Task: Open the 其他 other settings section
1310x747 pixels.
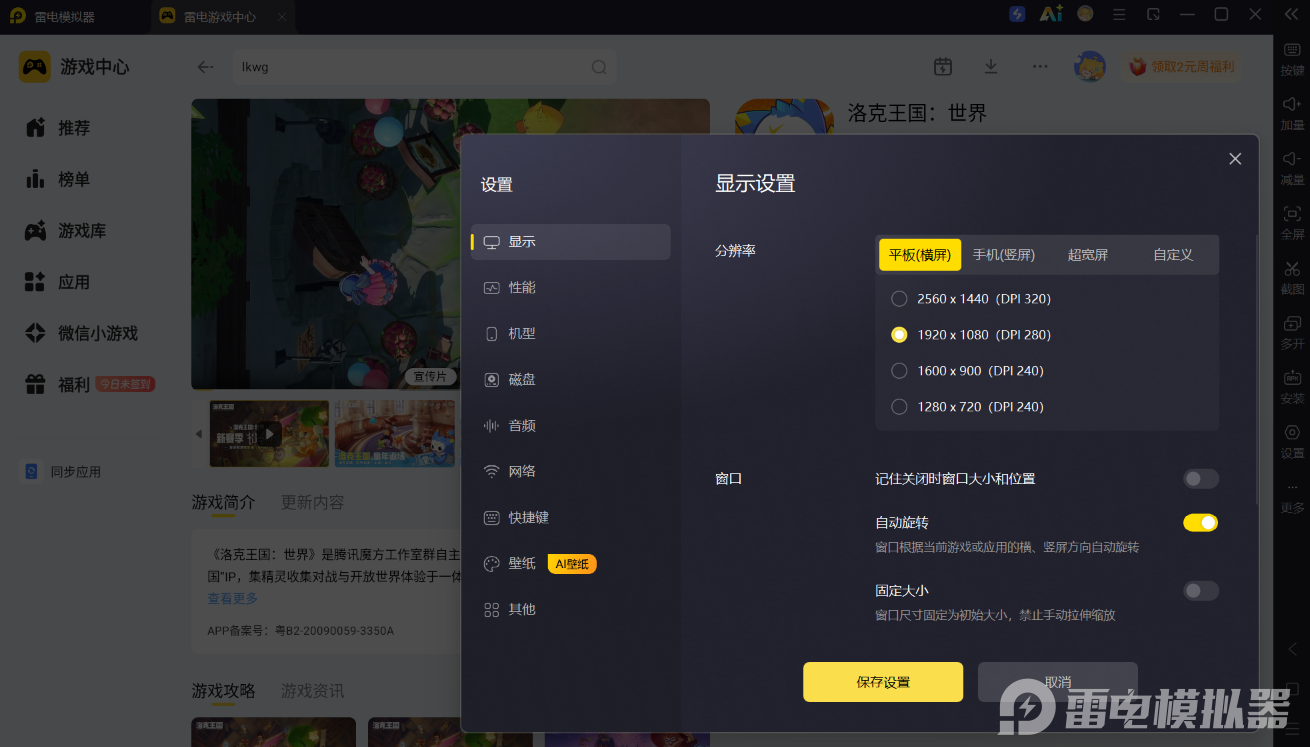Action: tap(570, 610)
